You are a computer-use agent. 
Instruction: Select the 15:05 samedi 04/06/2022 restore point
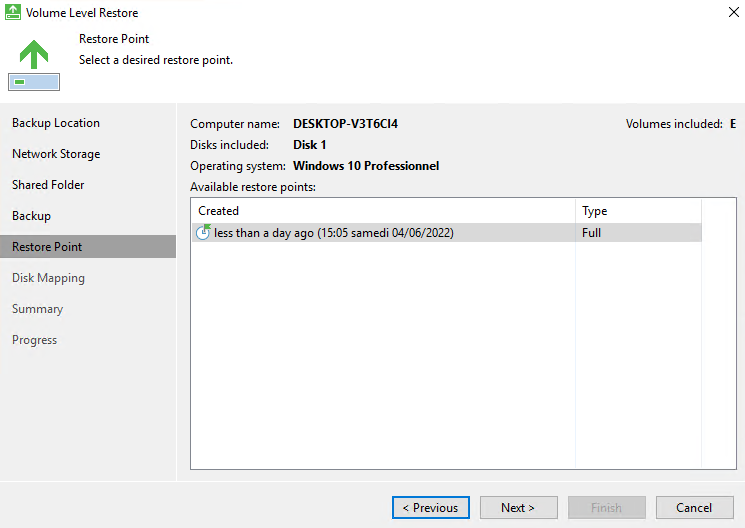pyautogui.click(x=447, y=232)
